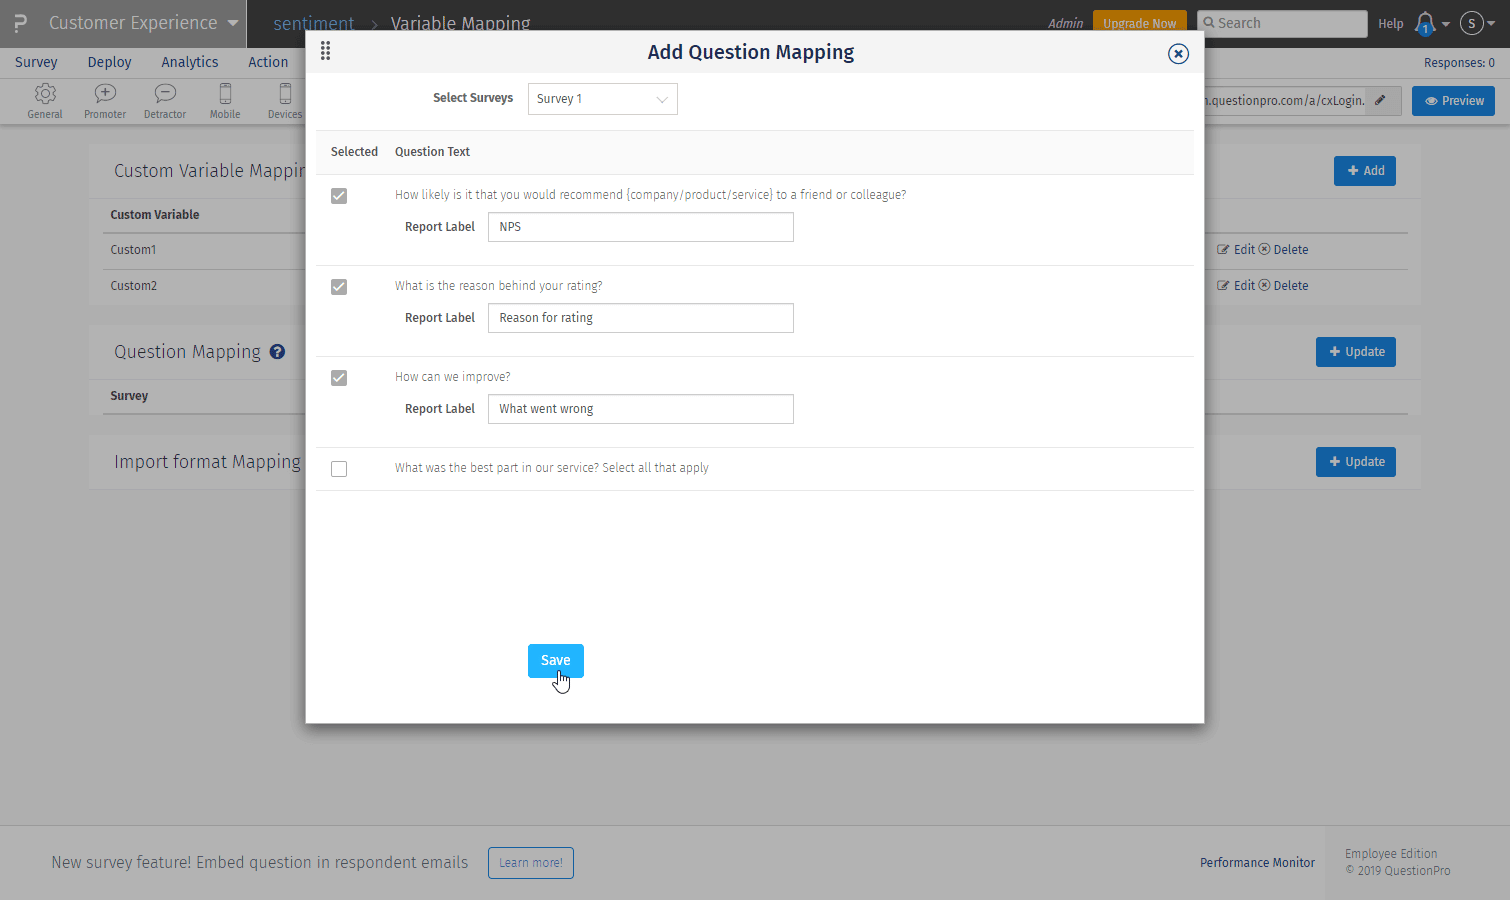Click the General settings gear icon
This screenshot has height=900, width=1510.
tap(45, 94)
